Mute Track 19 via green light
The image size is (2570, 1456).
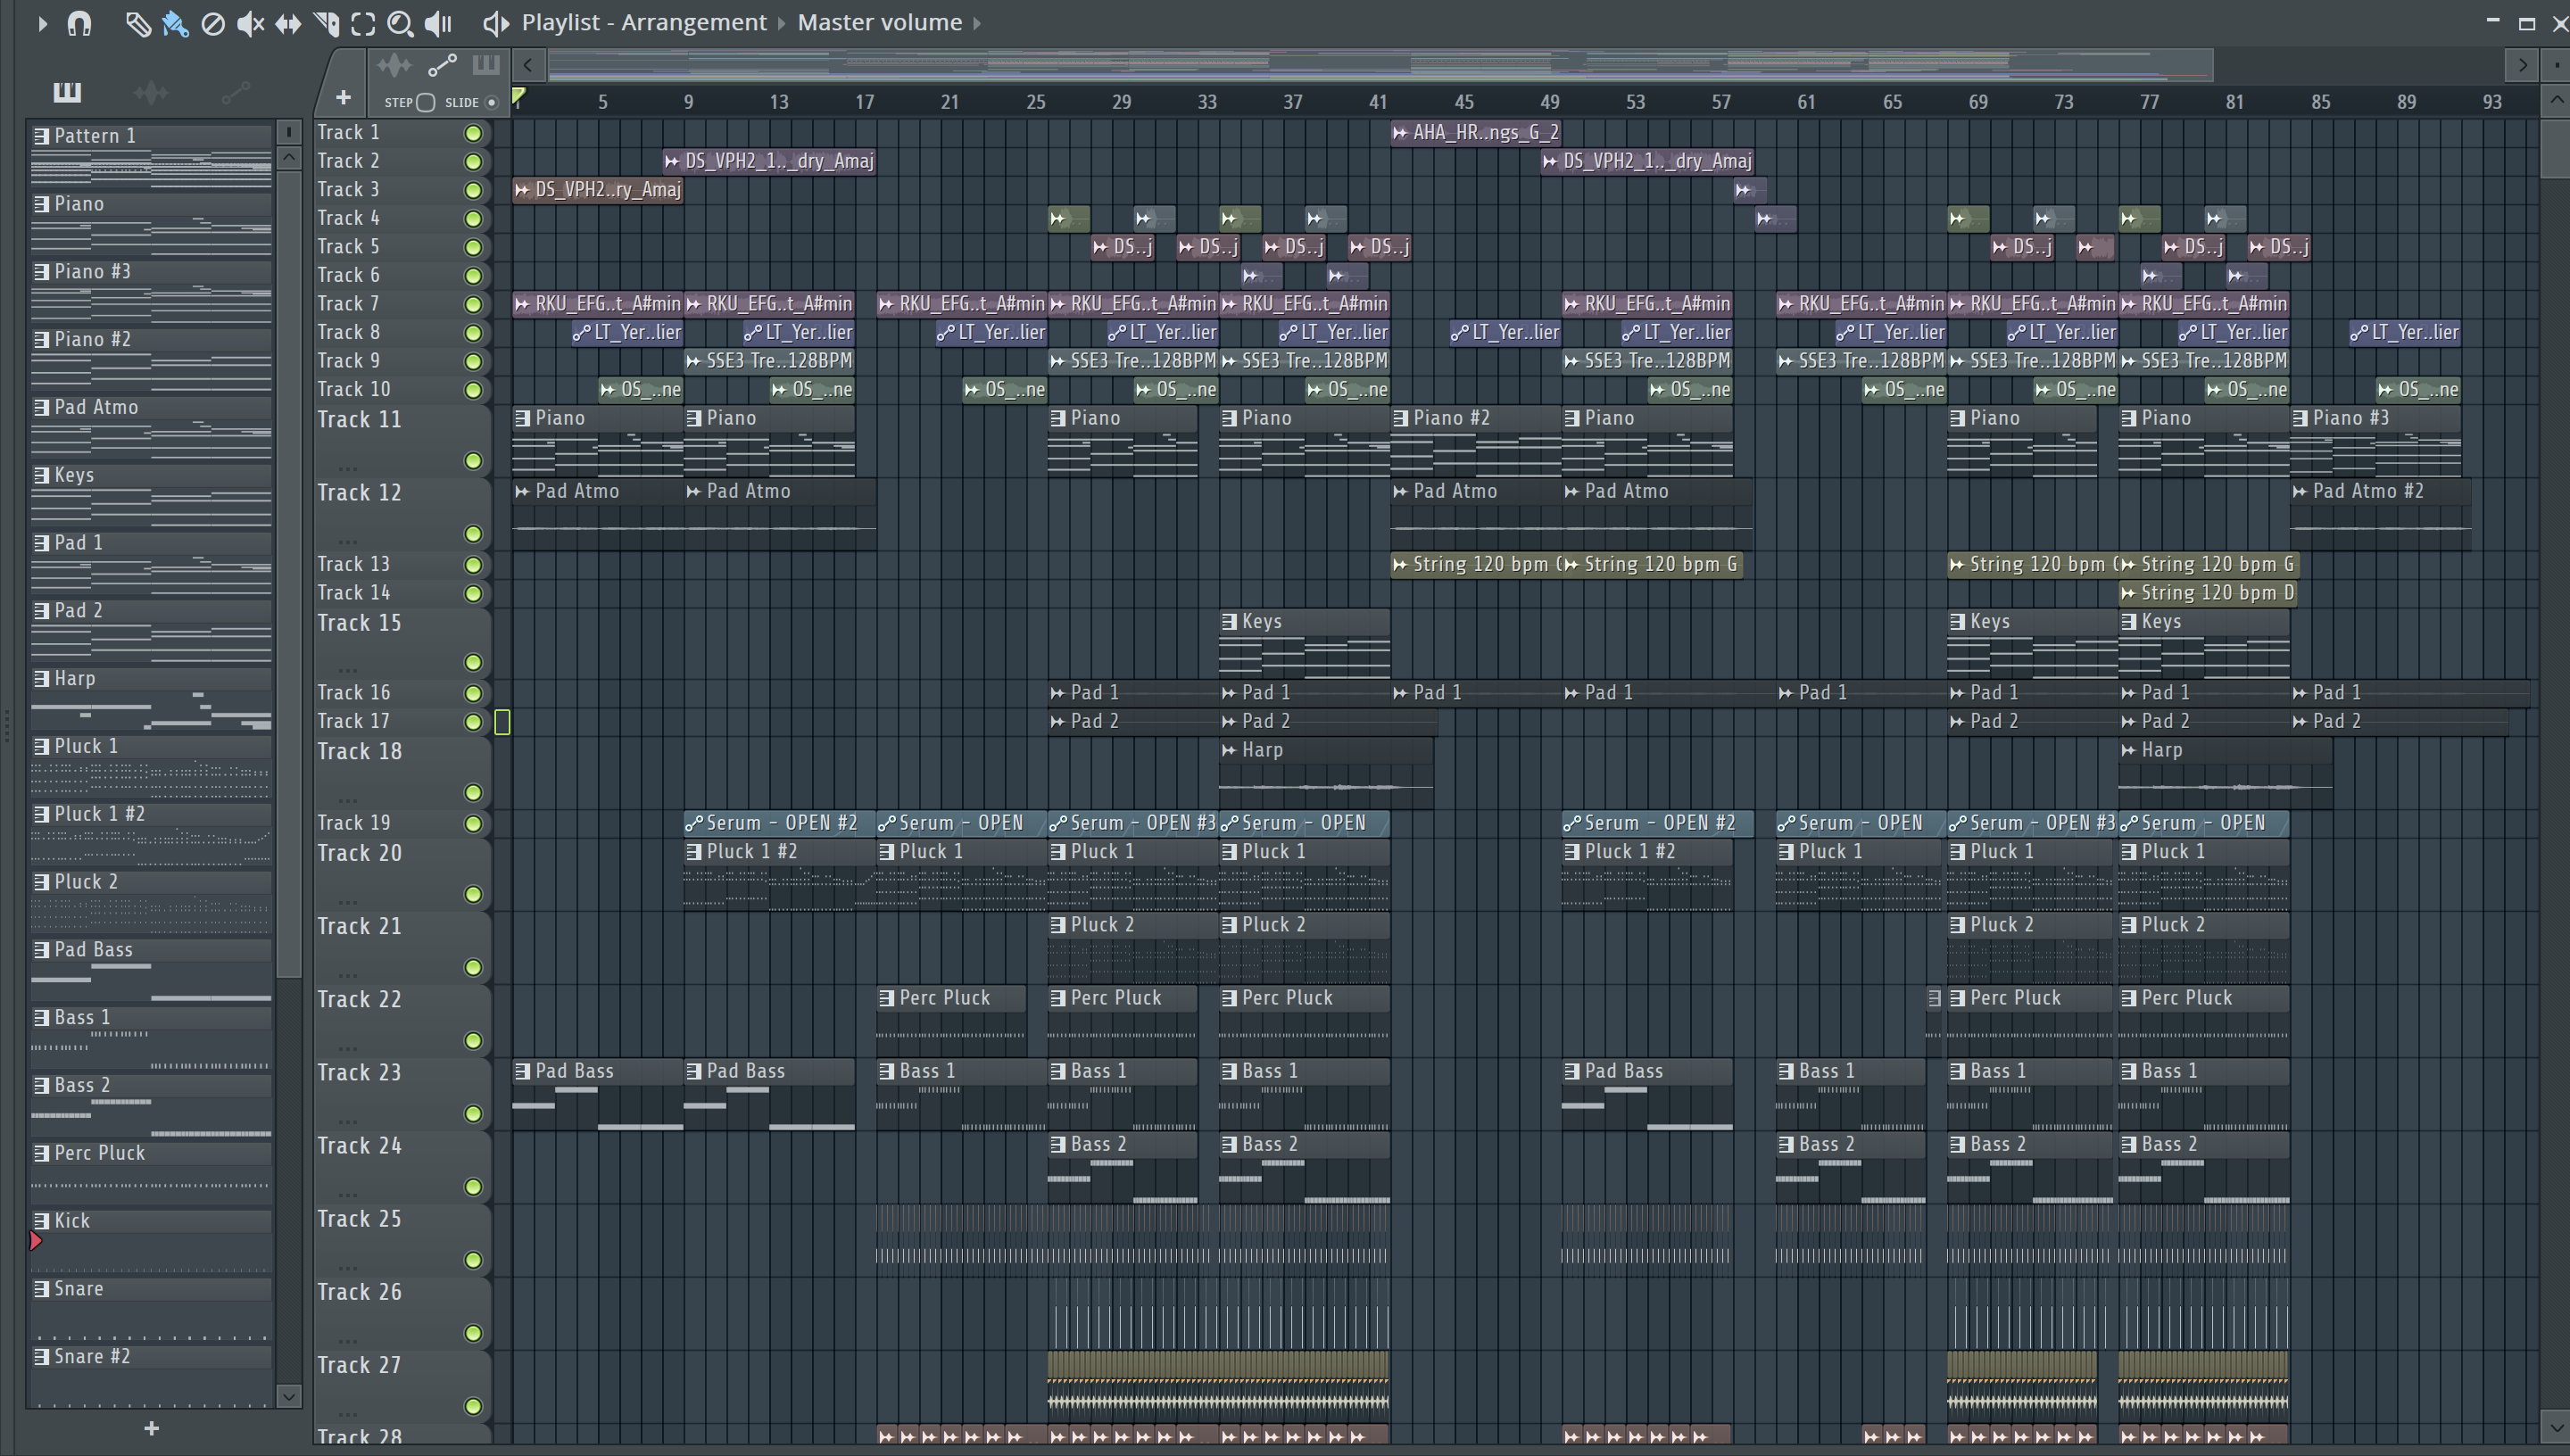[x=473, y=824]
